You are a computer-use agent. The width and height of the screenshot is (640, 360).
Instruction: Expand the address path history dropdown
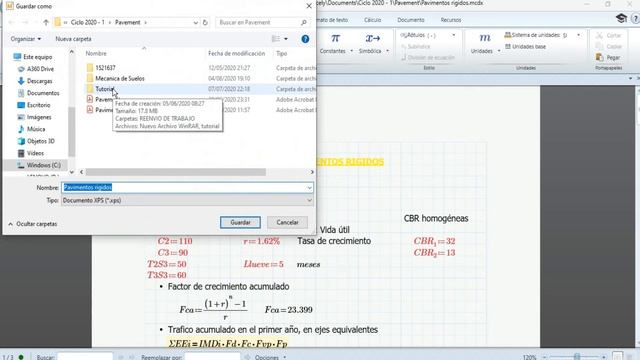point(196,22)
